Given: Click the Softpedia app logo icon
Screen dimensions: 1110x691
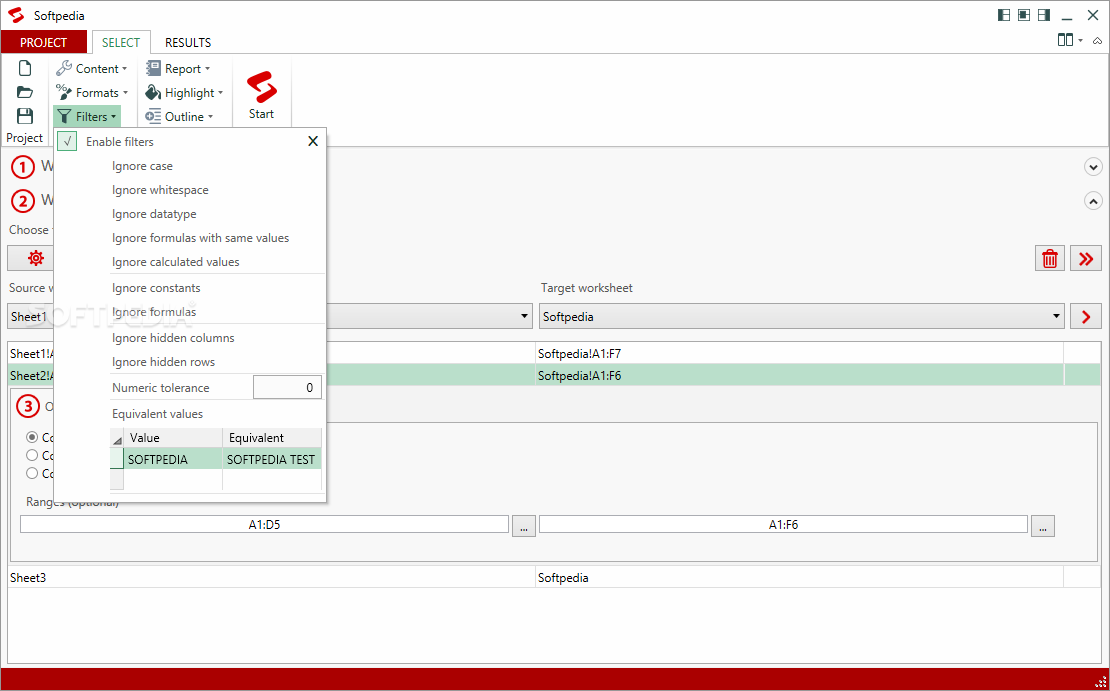Looking at the screenshot, I should point(16,15).
